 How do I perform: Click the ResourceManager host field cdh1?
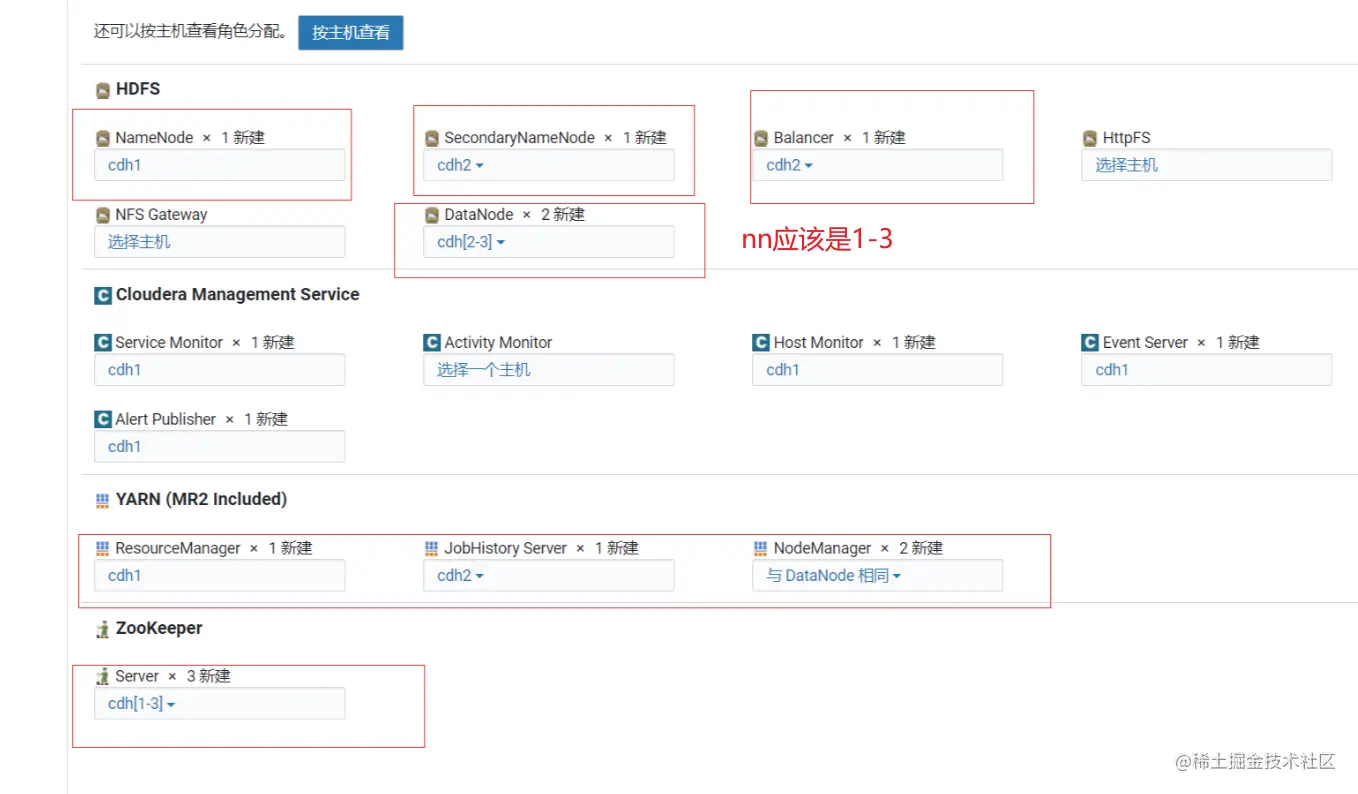[219, 576]
